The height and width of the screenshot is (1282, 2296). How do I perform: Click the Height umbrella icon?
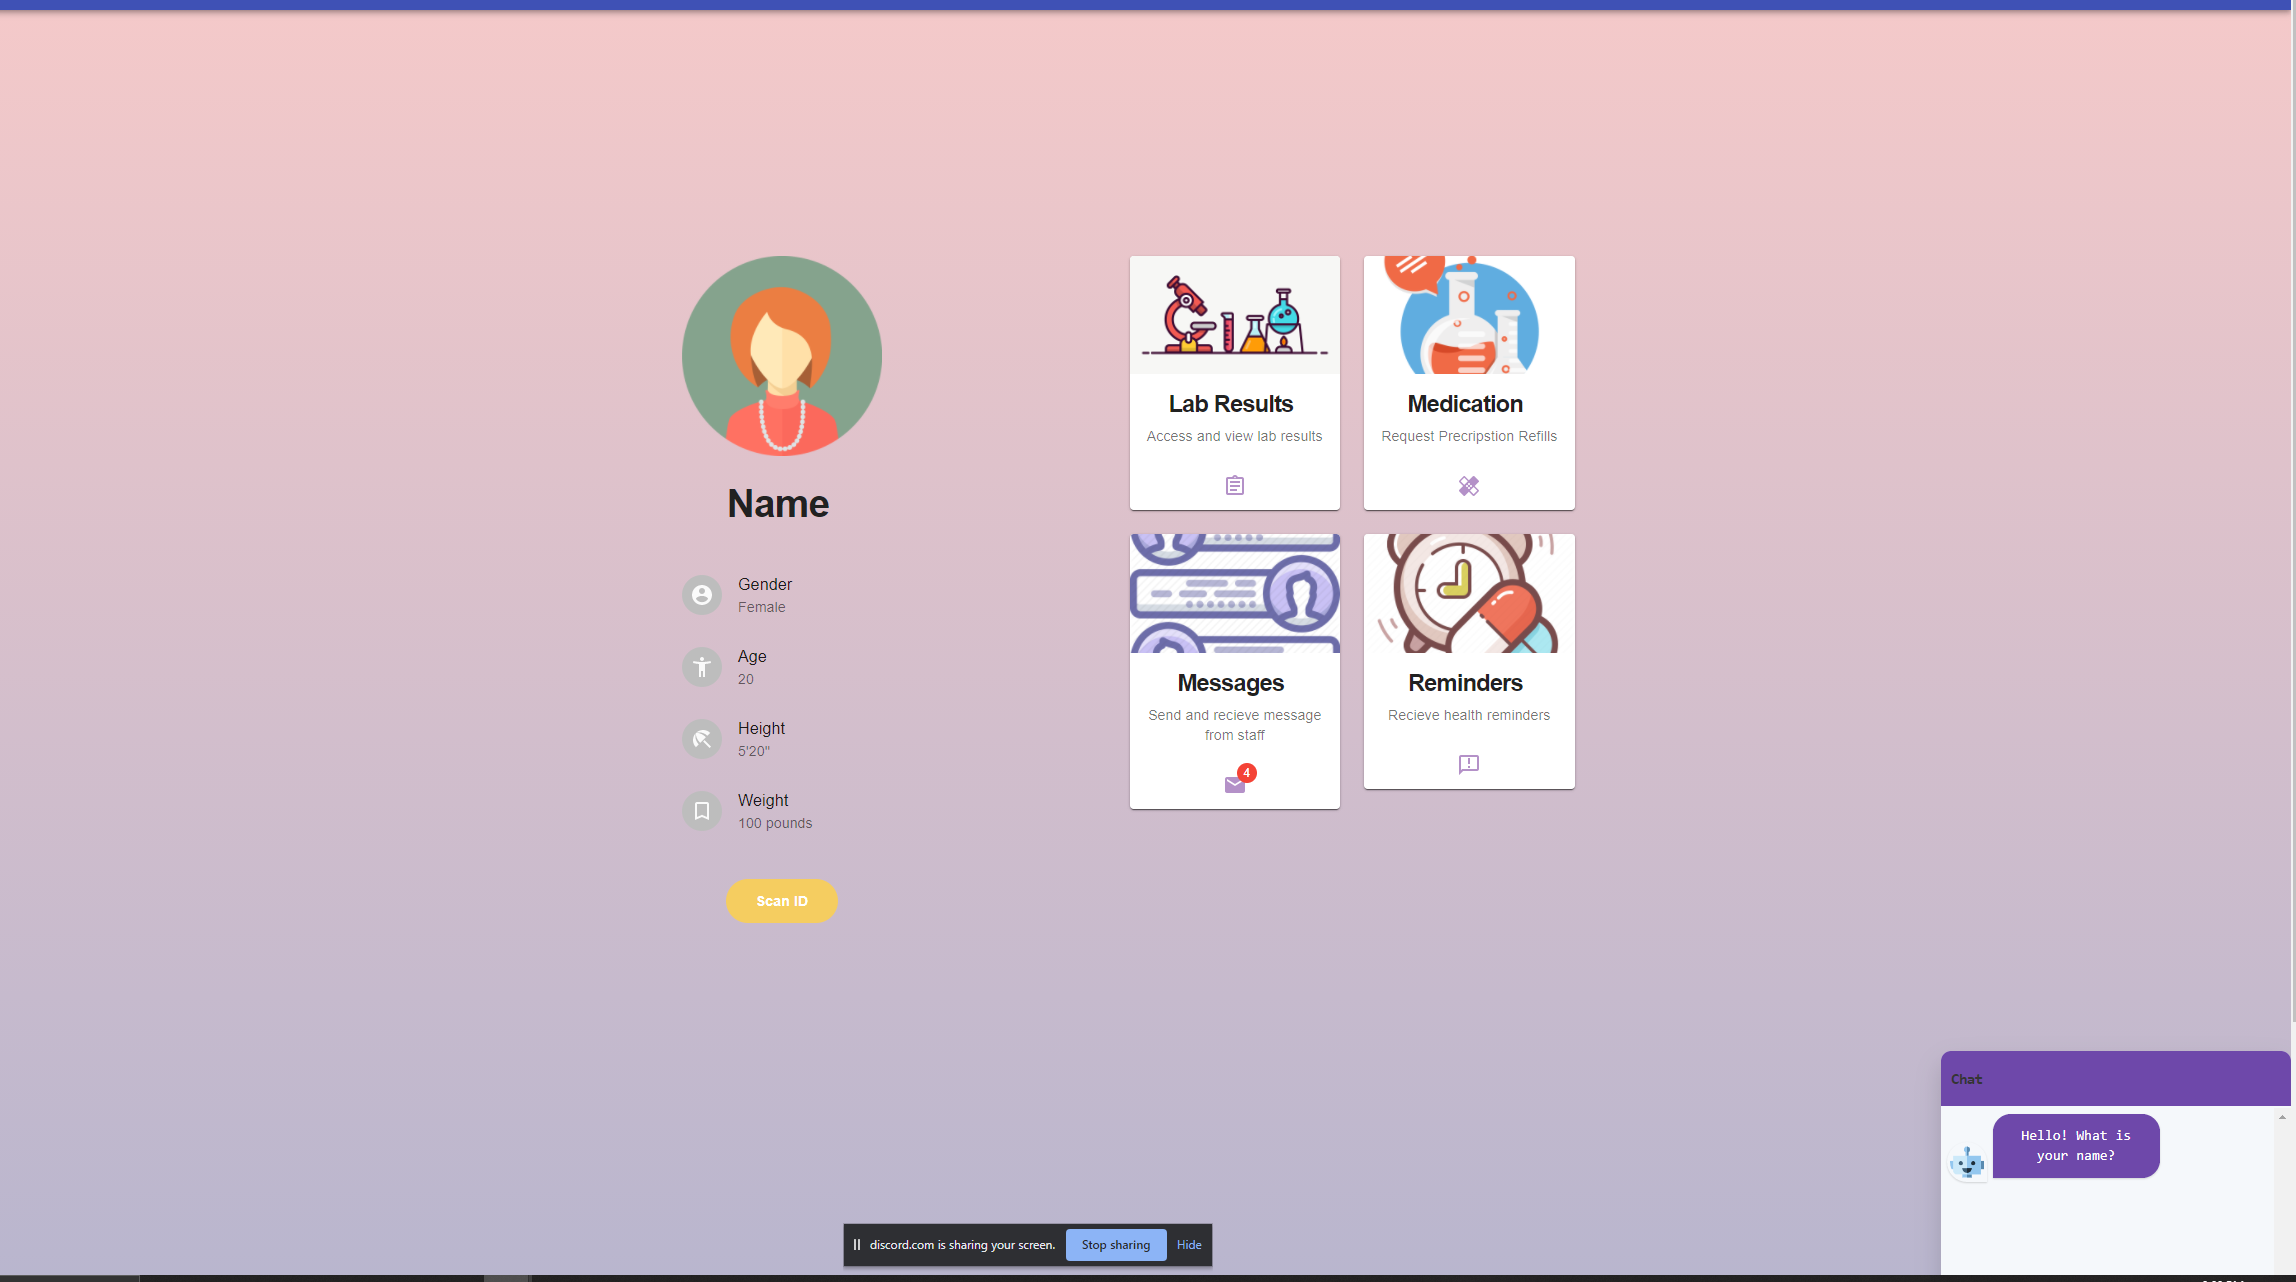(702, 739)
